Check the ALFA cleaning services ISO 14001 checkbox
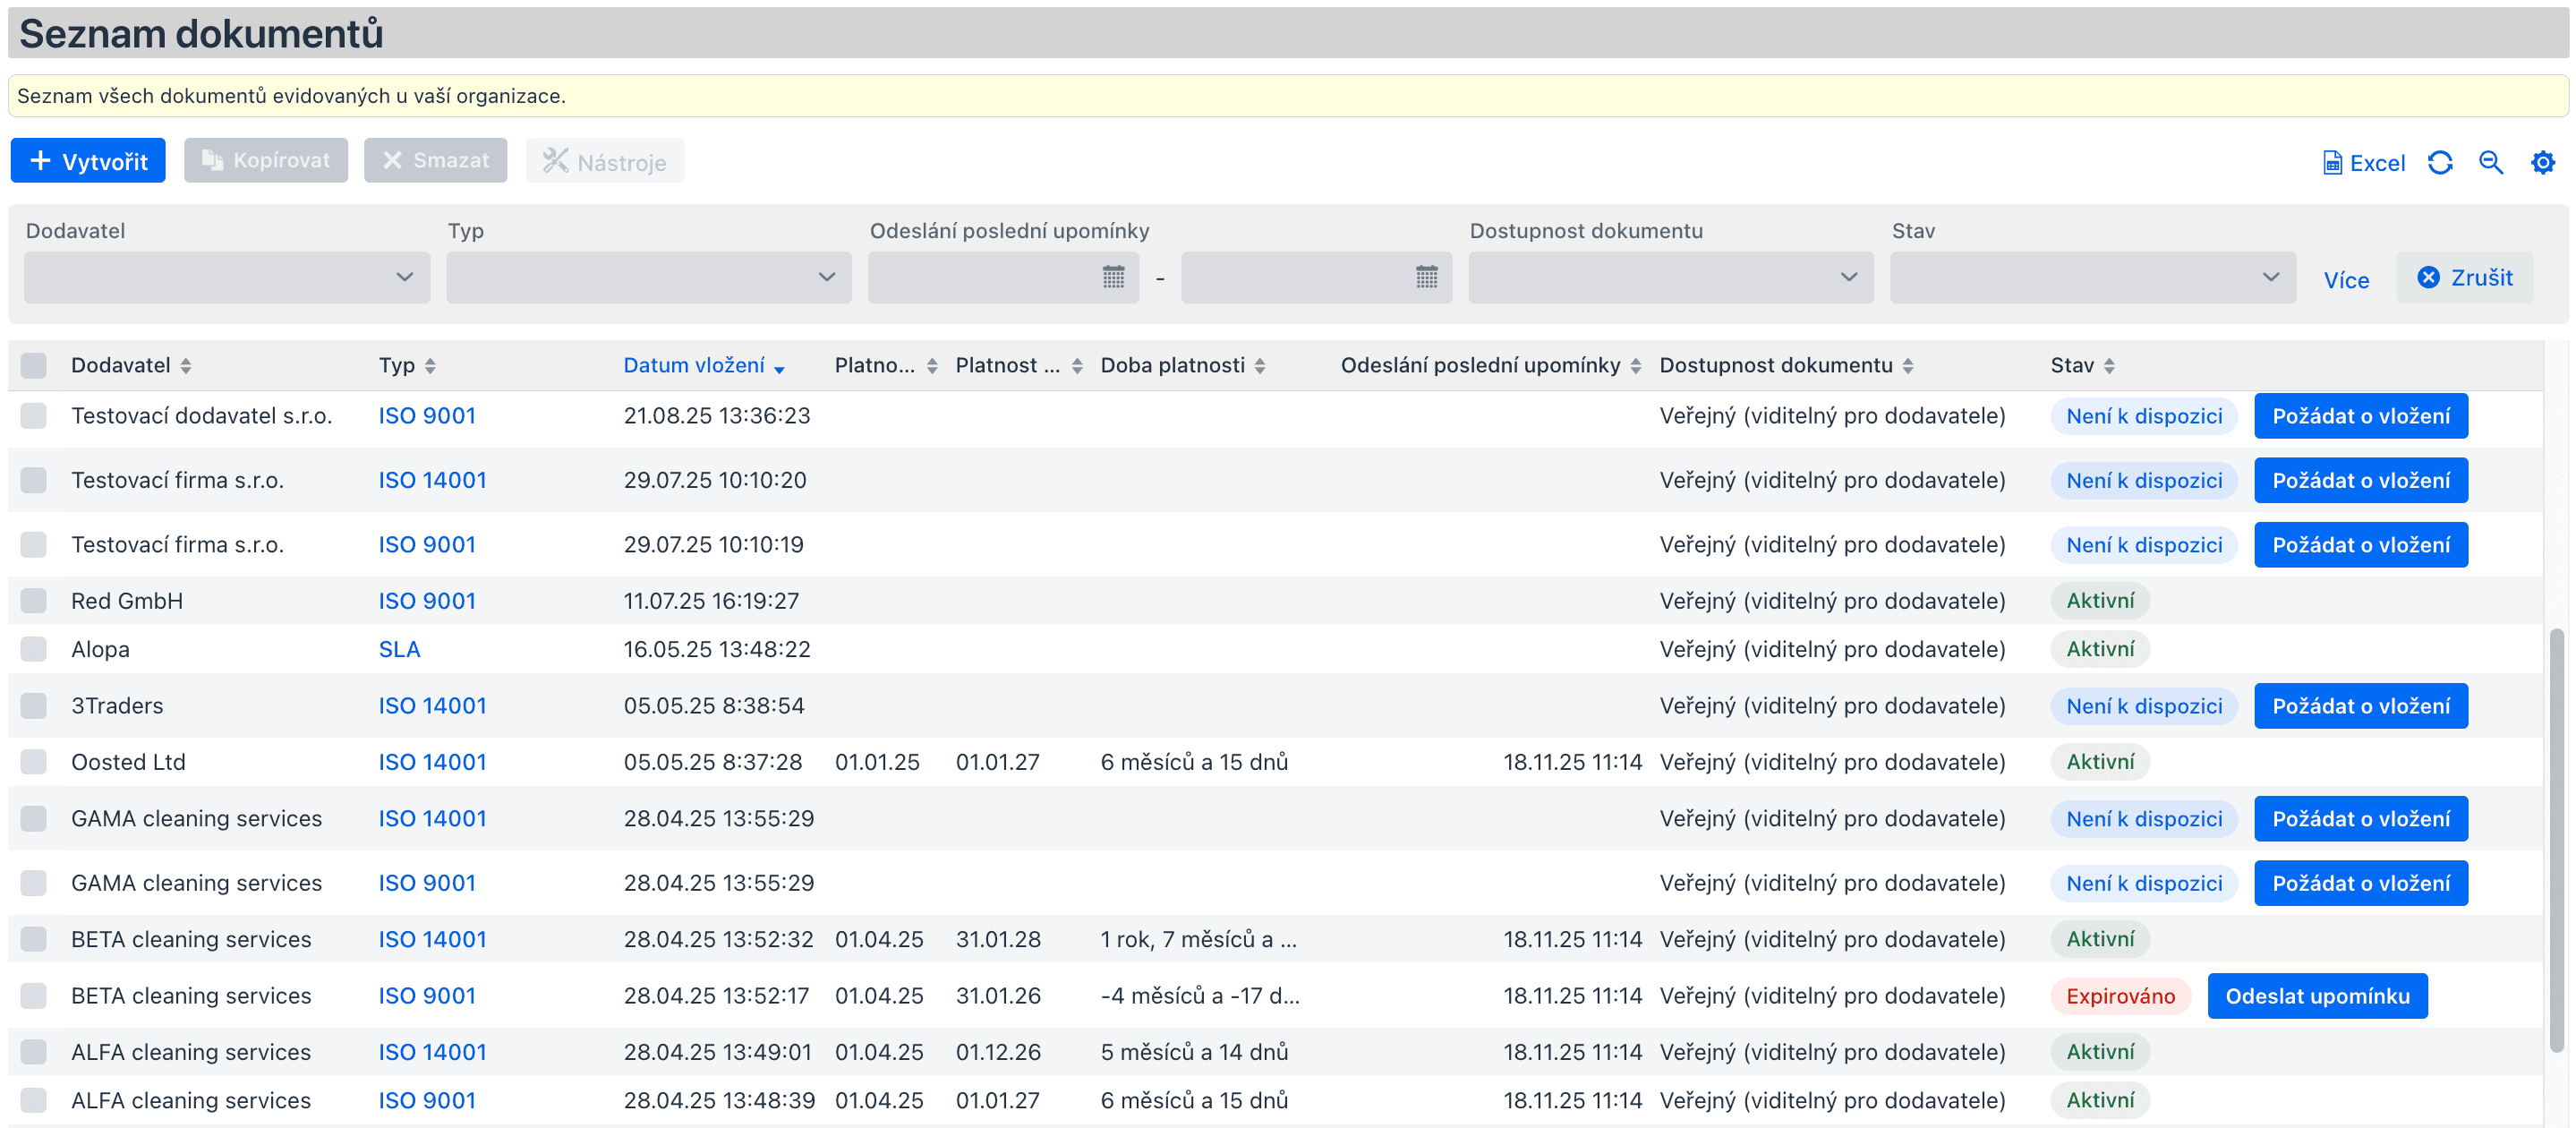This screenshot has width=2576, height=1128. click(x=34, y=1052)
